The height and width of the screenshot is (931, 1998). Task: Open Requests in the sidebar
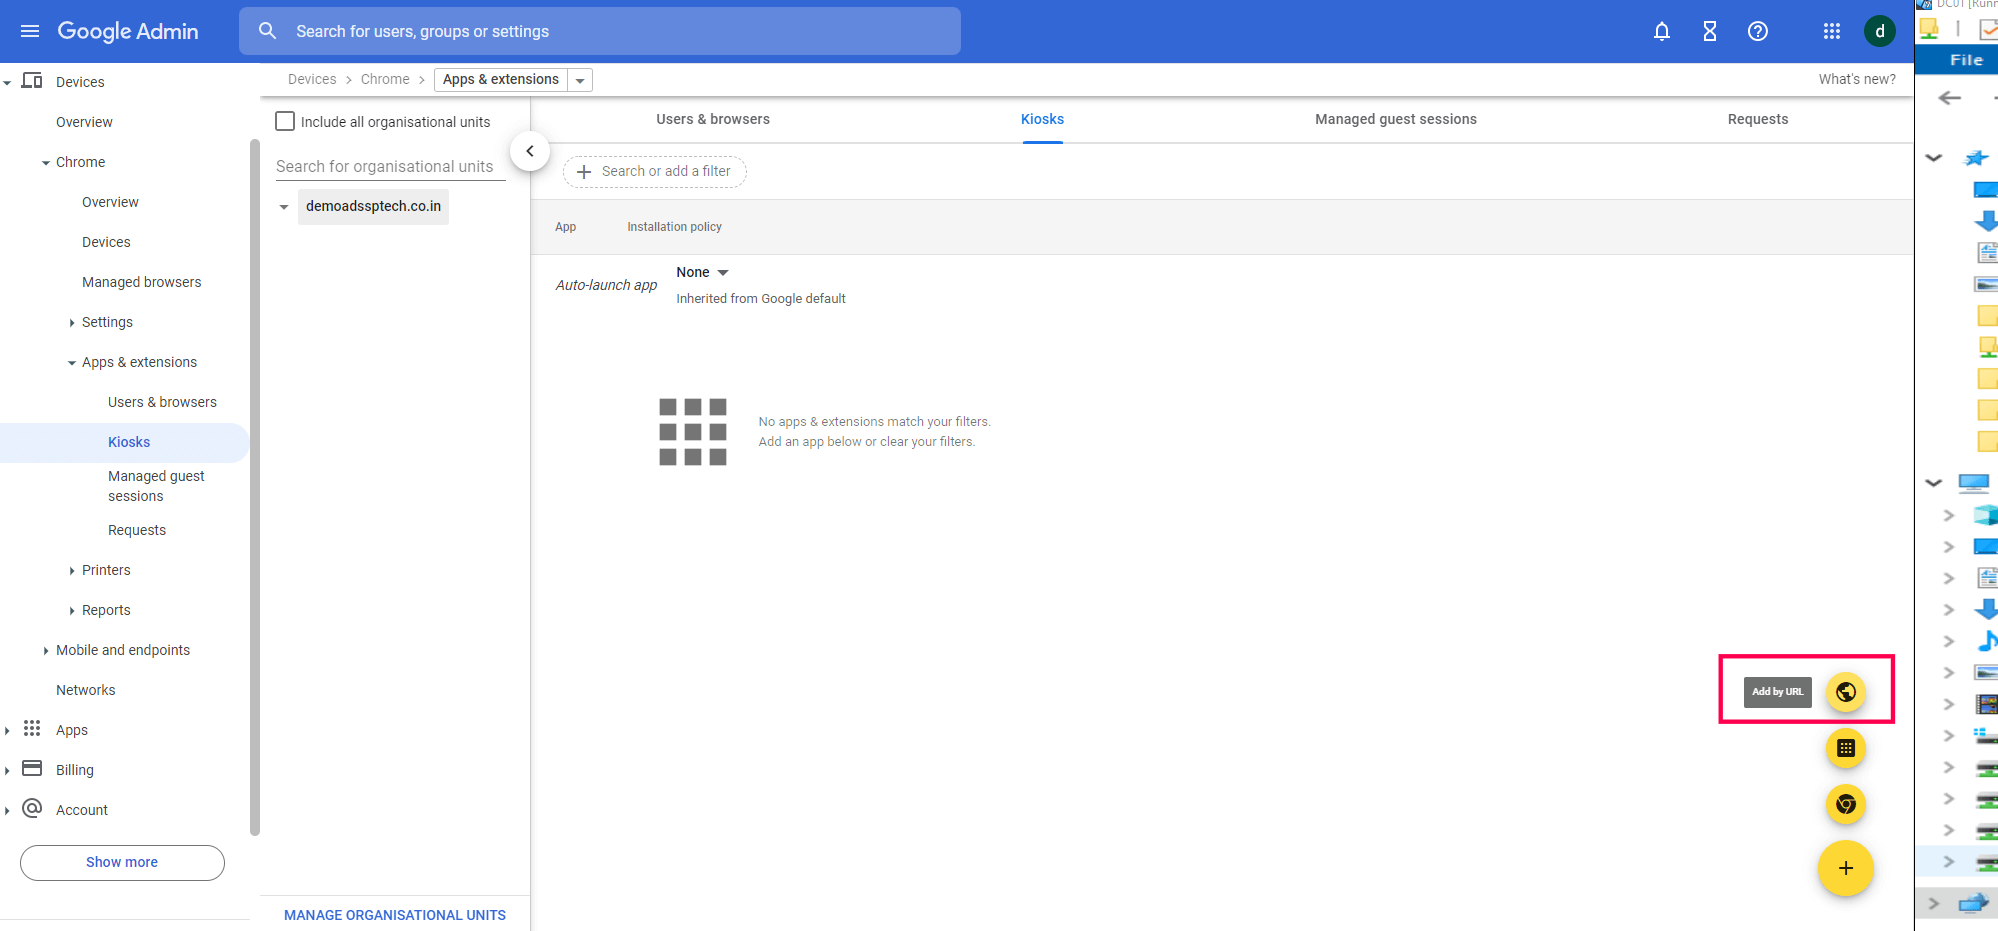coord(137,530)
